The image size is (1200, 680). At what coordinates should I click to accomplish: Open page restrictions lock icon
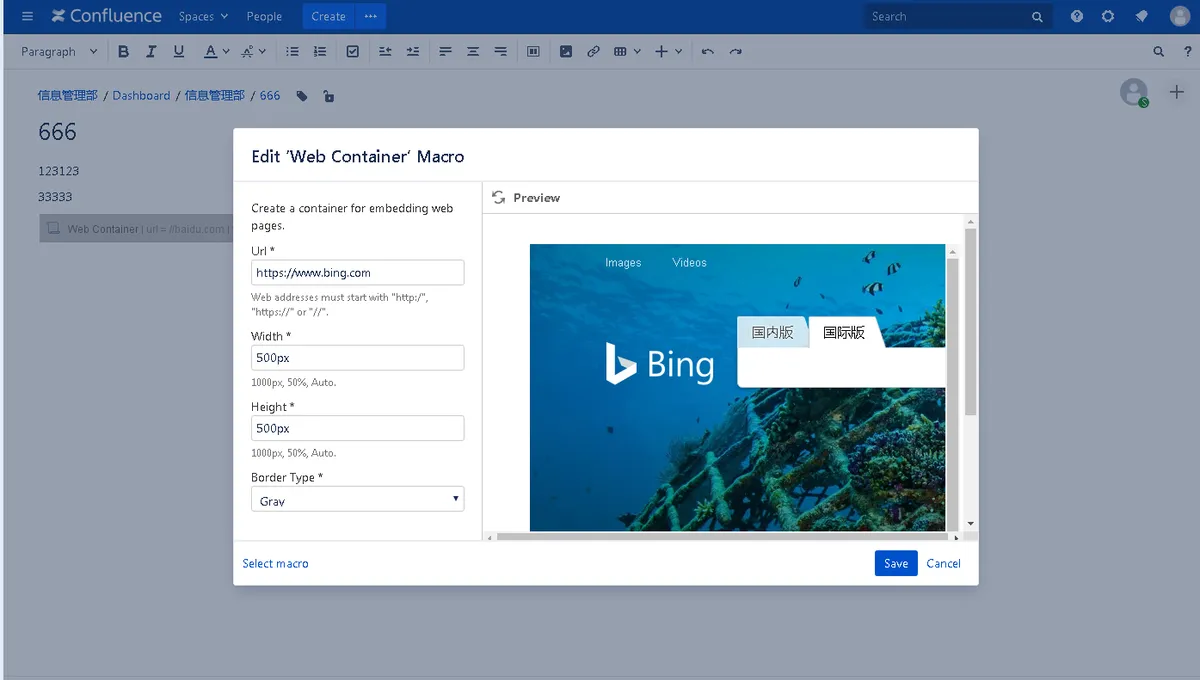click(x=329, y=96)
